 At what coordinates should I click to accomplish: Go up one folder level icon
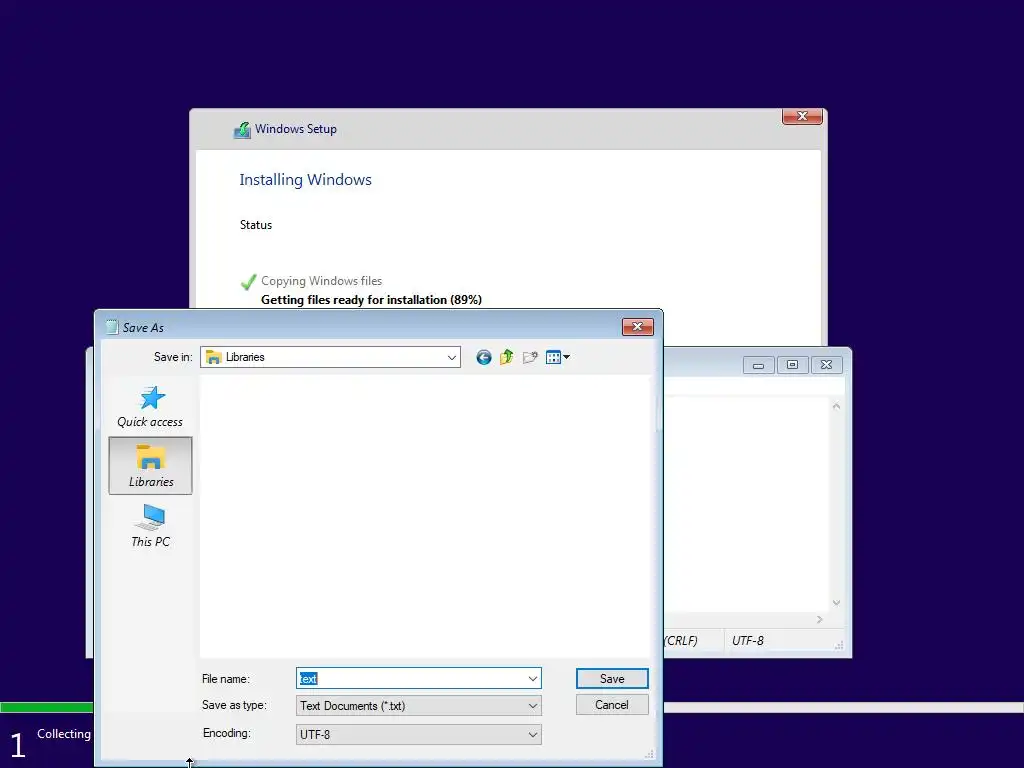[x=506, y=357]
